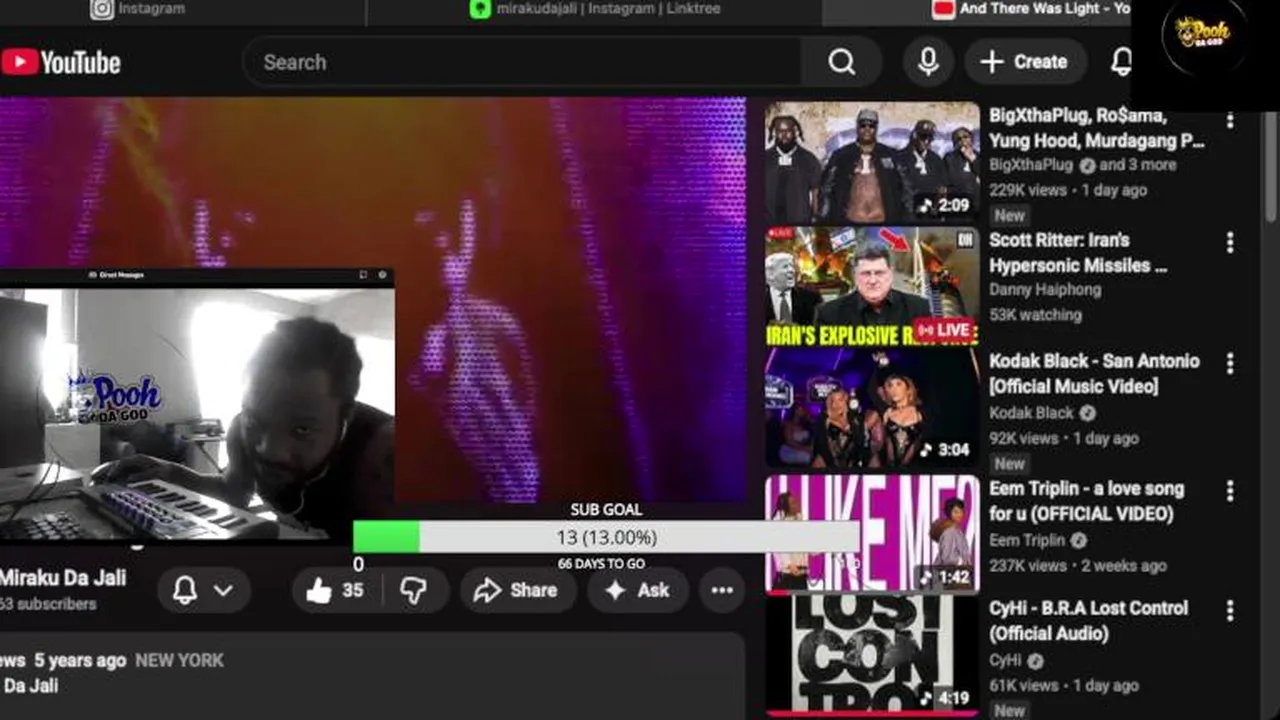This screenshot has width=1280, height=720.
Task: Like the video with thumbs up
Action: (x=335, y=590)
